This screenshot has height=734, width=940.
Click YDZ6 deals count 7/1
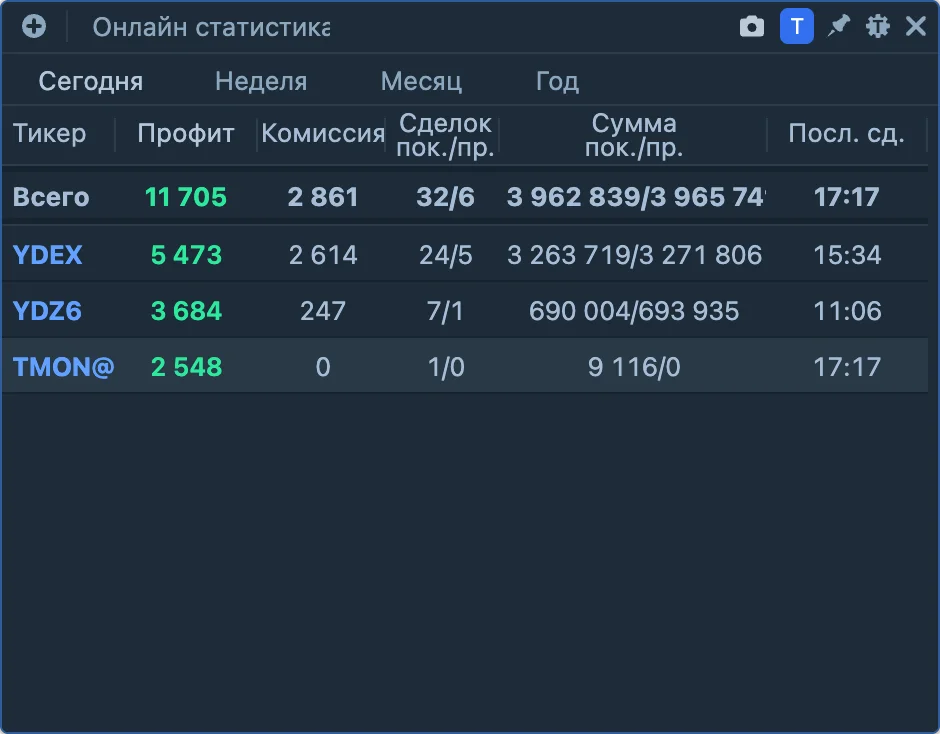tap(445, 311)
